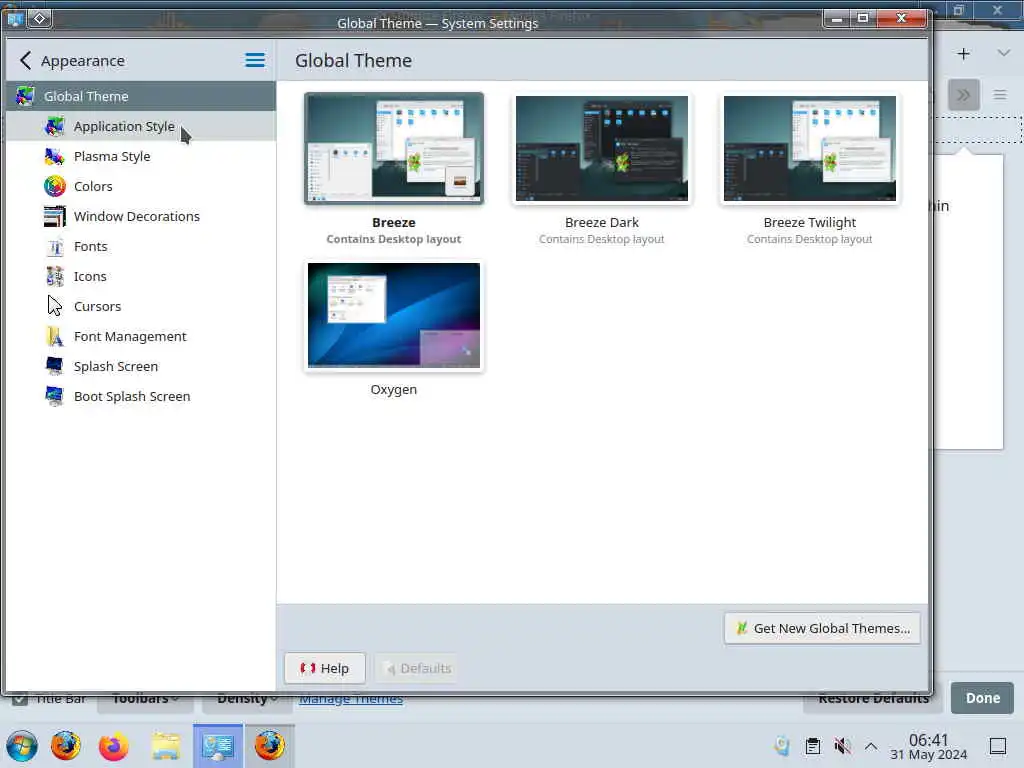Viewport: 1024px width, 768px height.
Task: Open a new tab with Firefox plus icon
Action: [963, 54]
